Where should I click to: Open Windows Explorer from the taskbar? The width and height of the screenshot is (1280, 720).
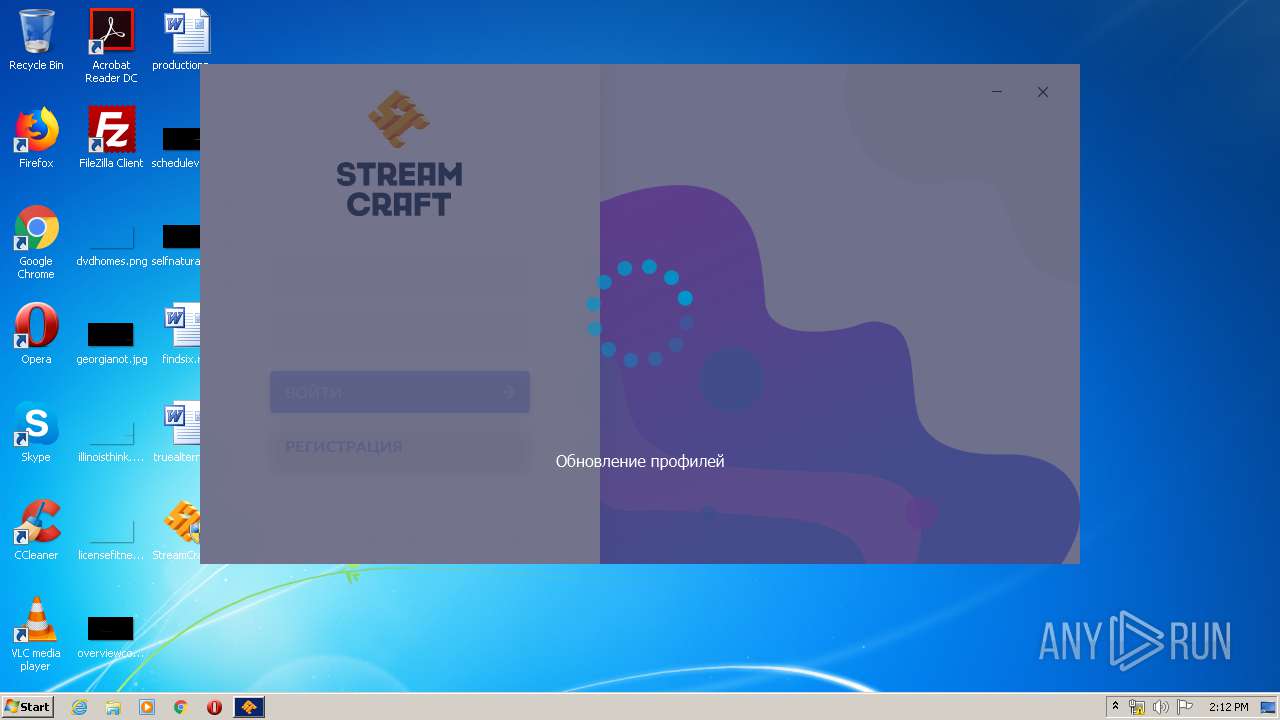click(113, 707)
